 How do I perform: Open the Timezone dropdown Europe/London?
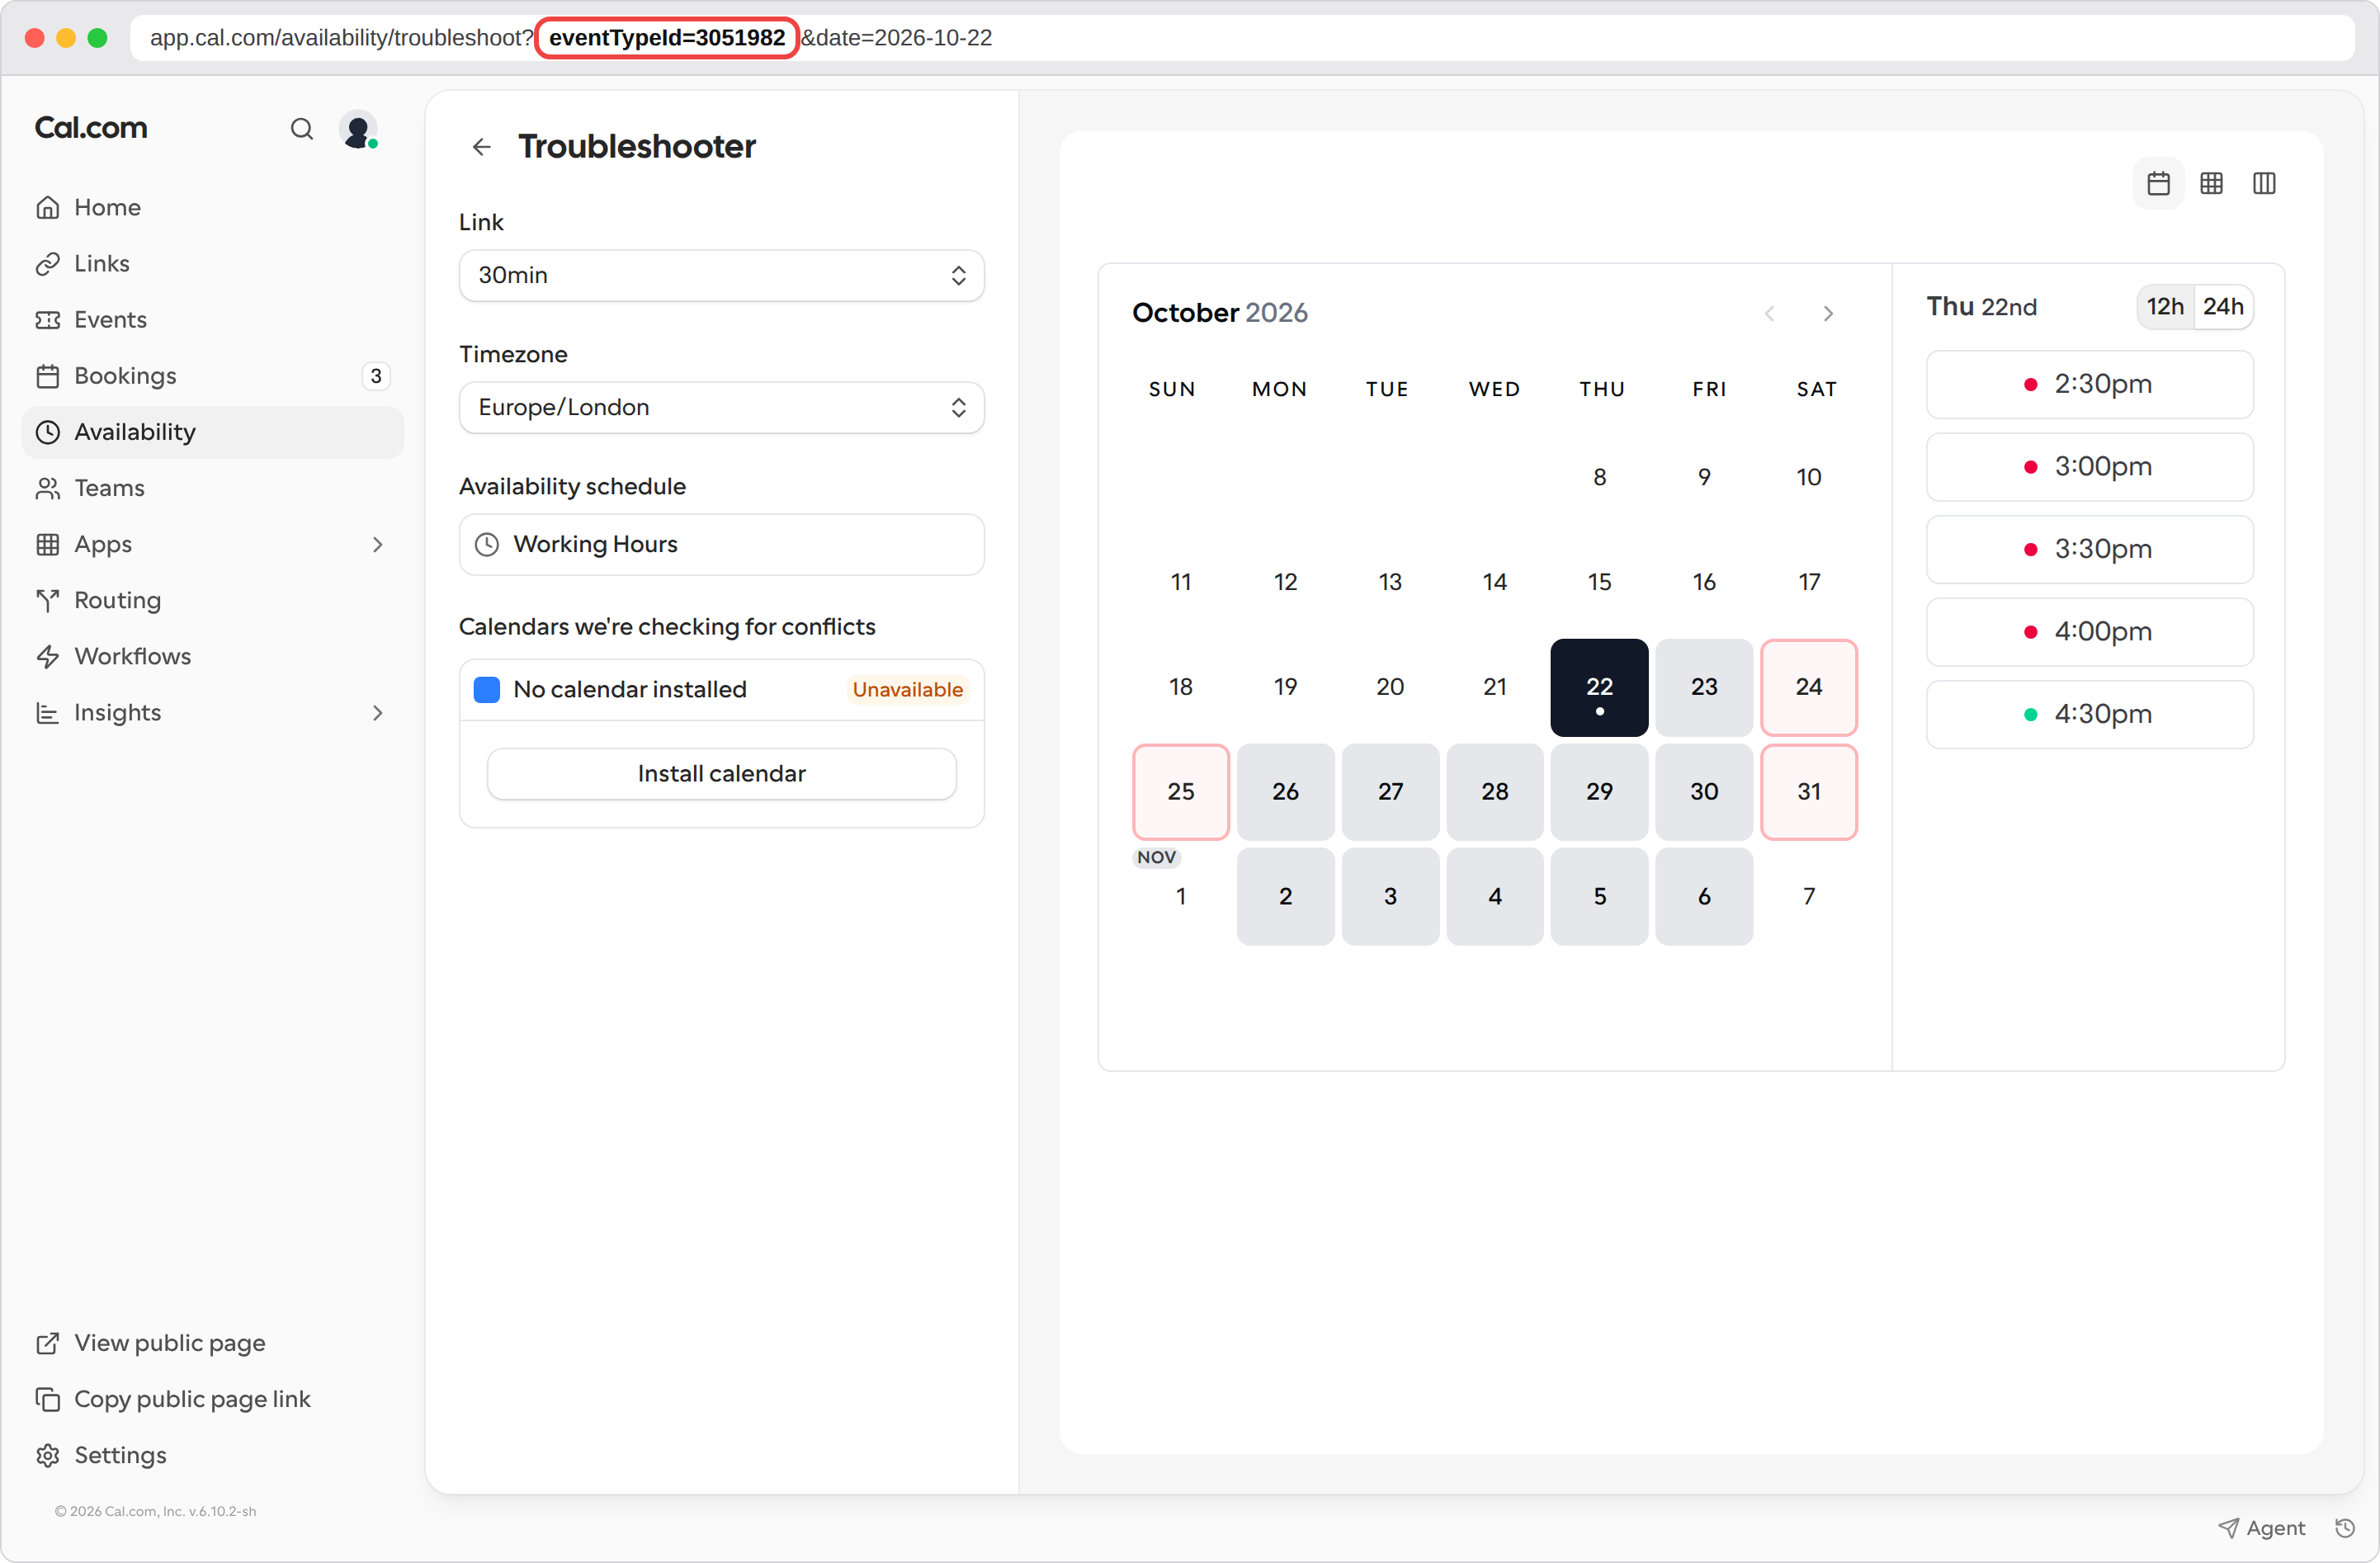[721, 407]
